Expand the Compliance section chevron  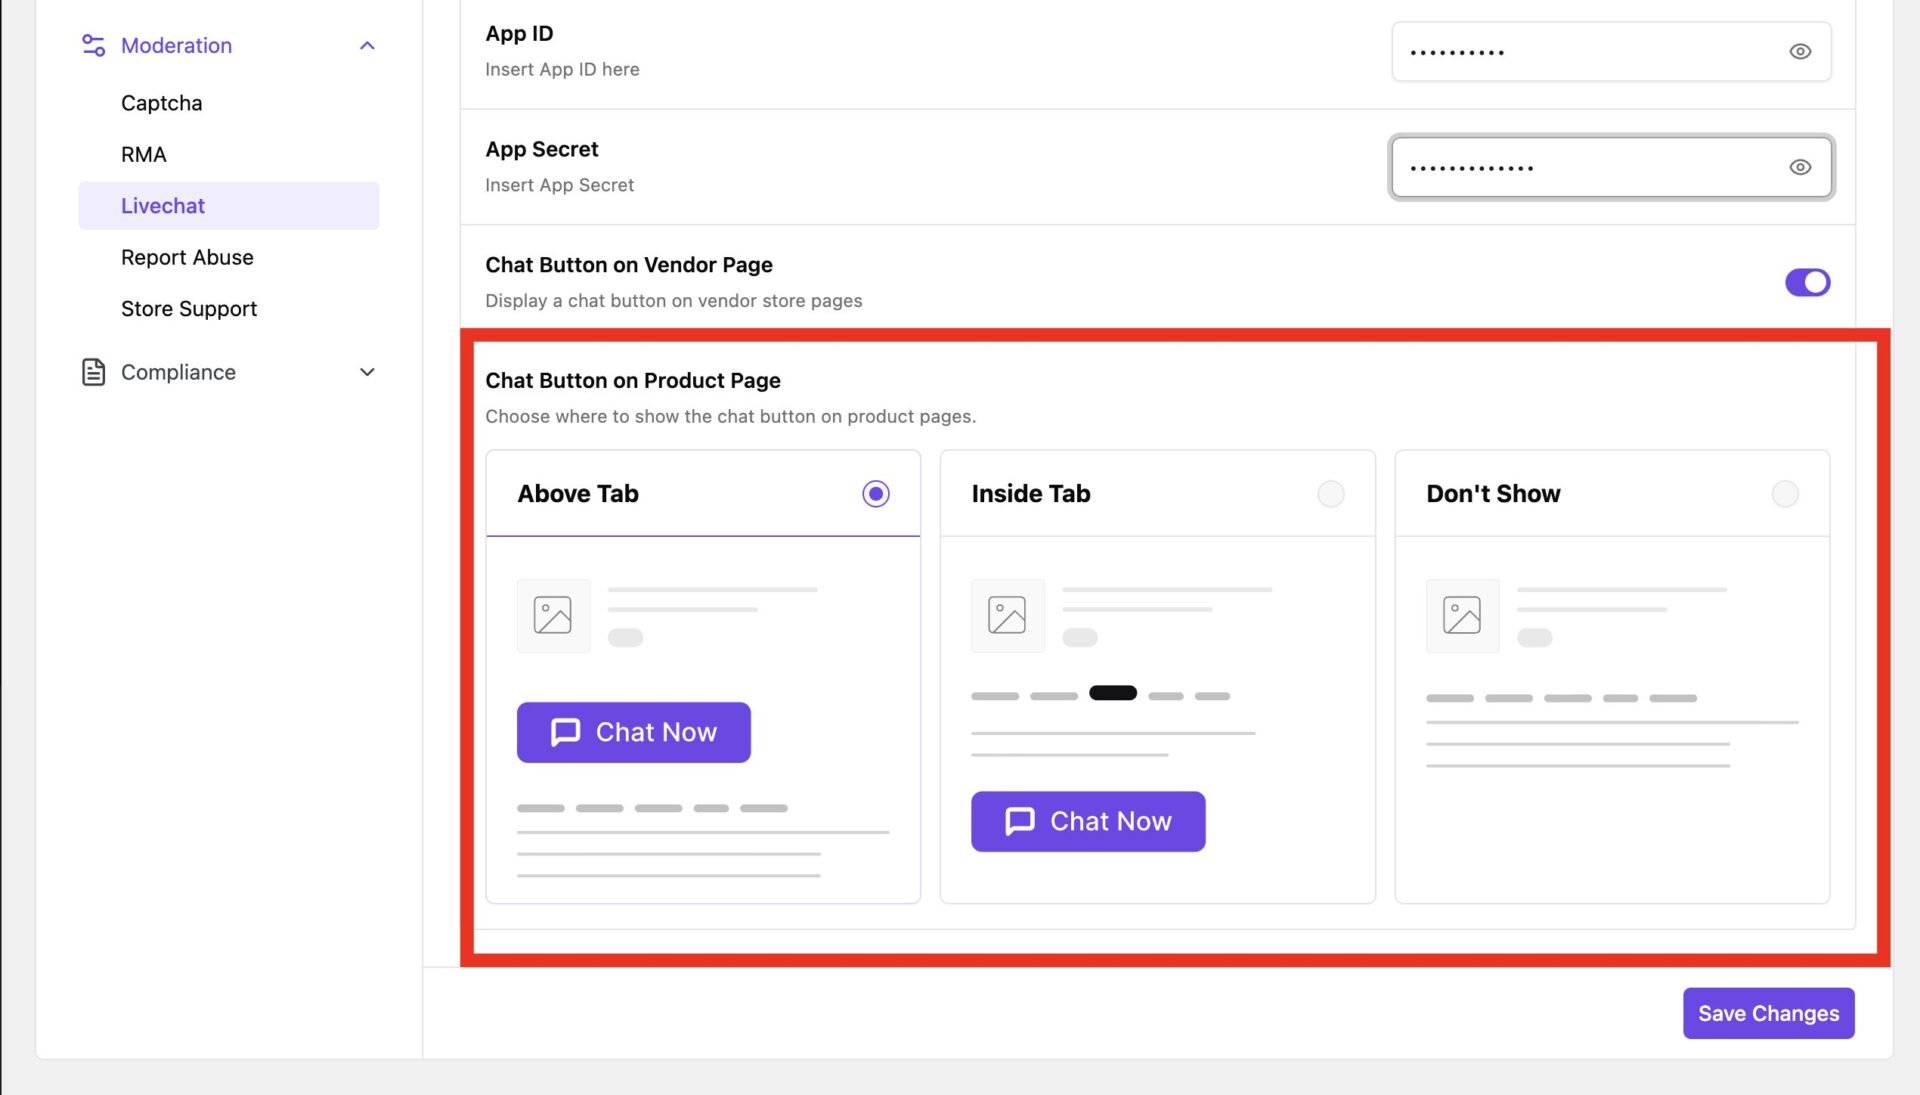[x=367, y=372]
